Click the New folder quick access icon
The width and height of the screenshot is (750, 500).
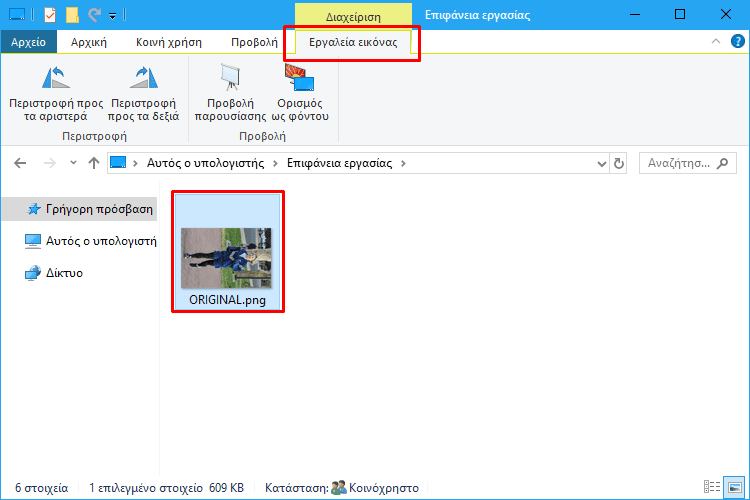pos(72,15)
